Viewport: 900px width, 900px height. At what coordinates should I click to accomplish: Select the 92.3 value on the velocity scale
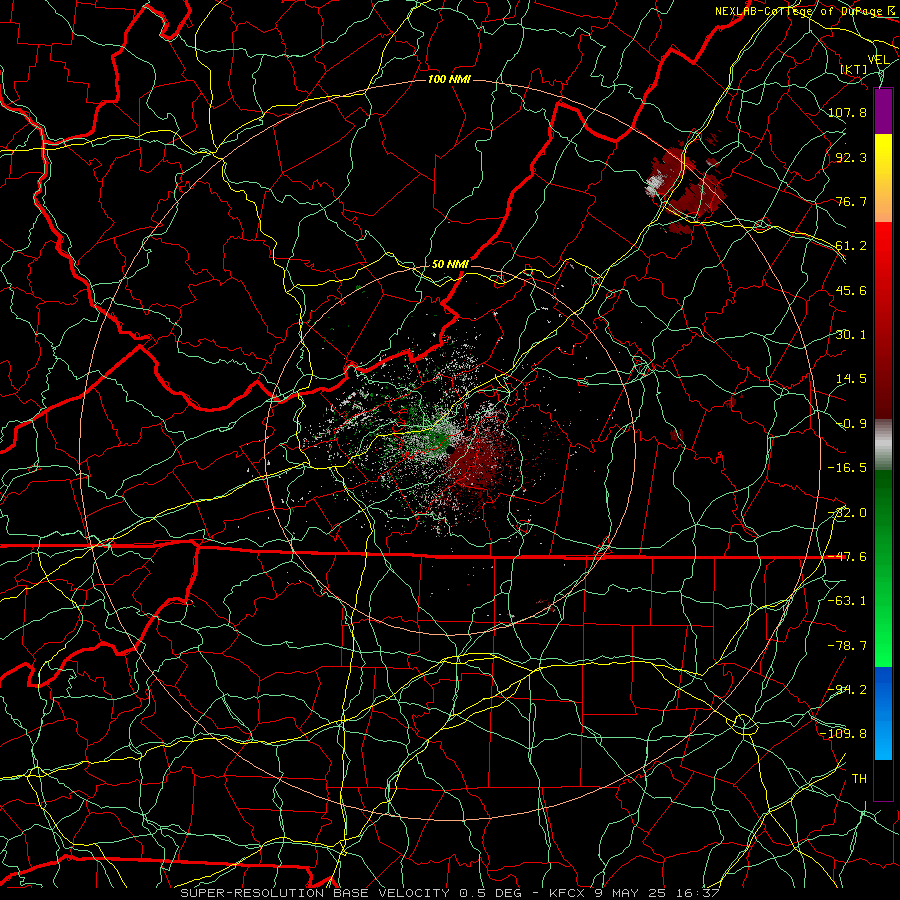[851, 157]
